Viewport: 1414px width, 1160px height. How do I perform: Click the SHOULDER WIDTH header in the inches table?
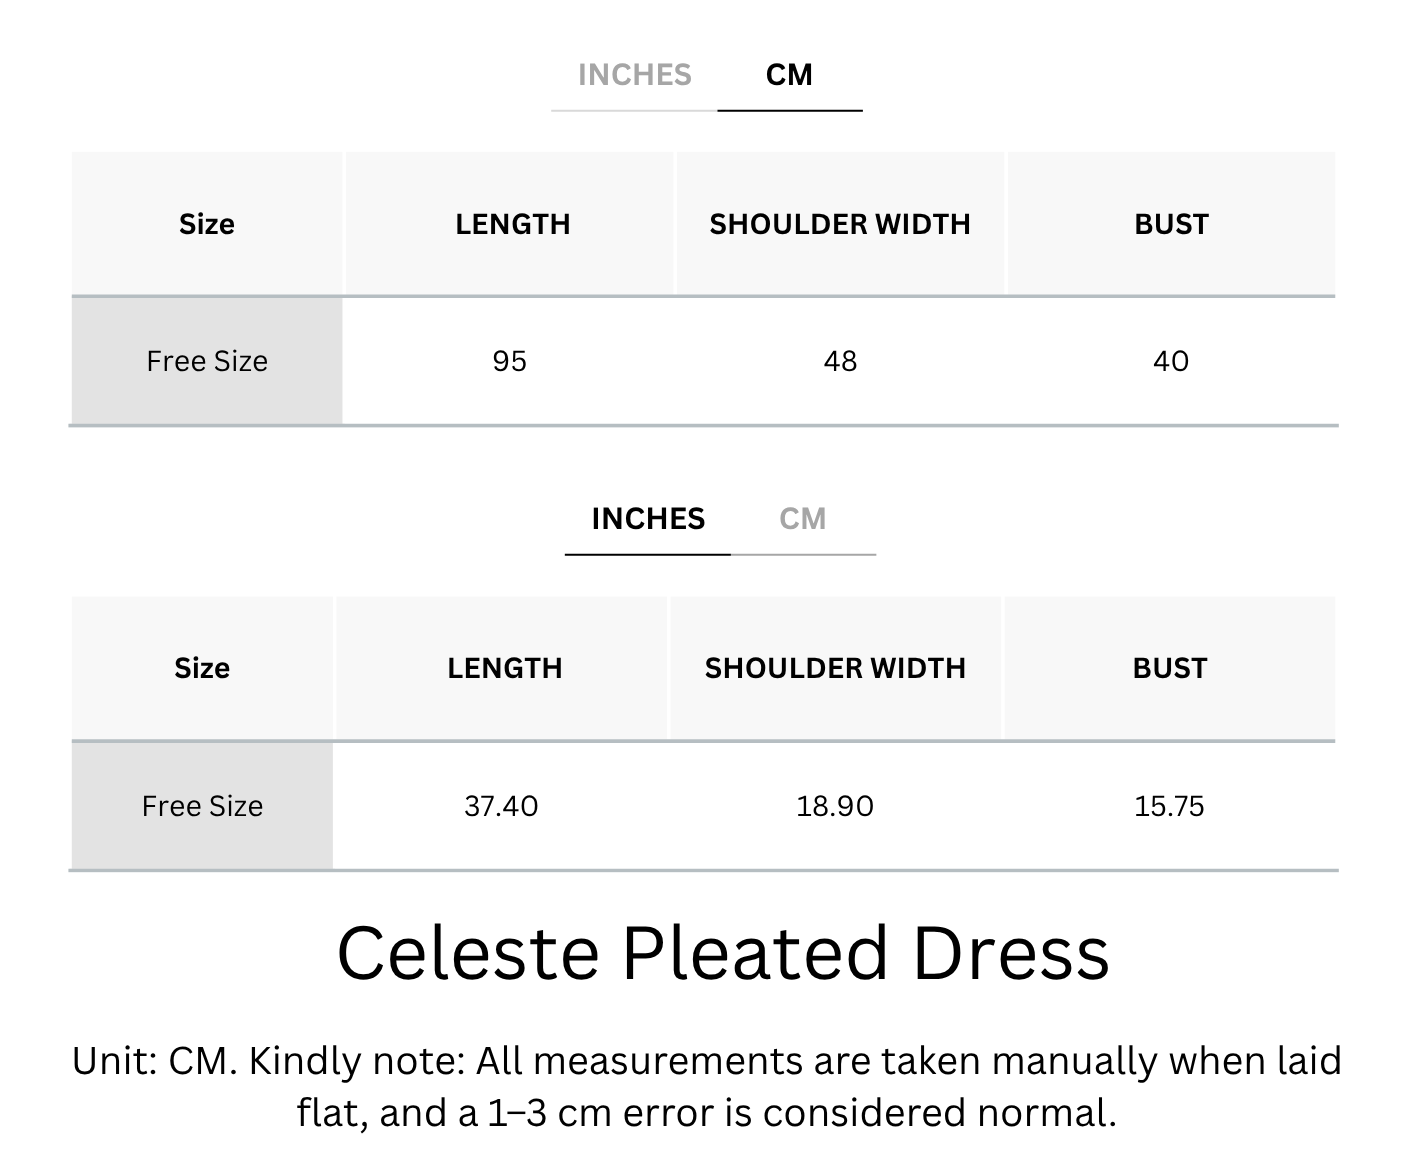click(835, 668)
